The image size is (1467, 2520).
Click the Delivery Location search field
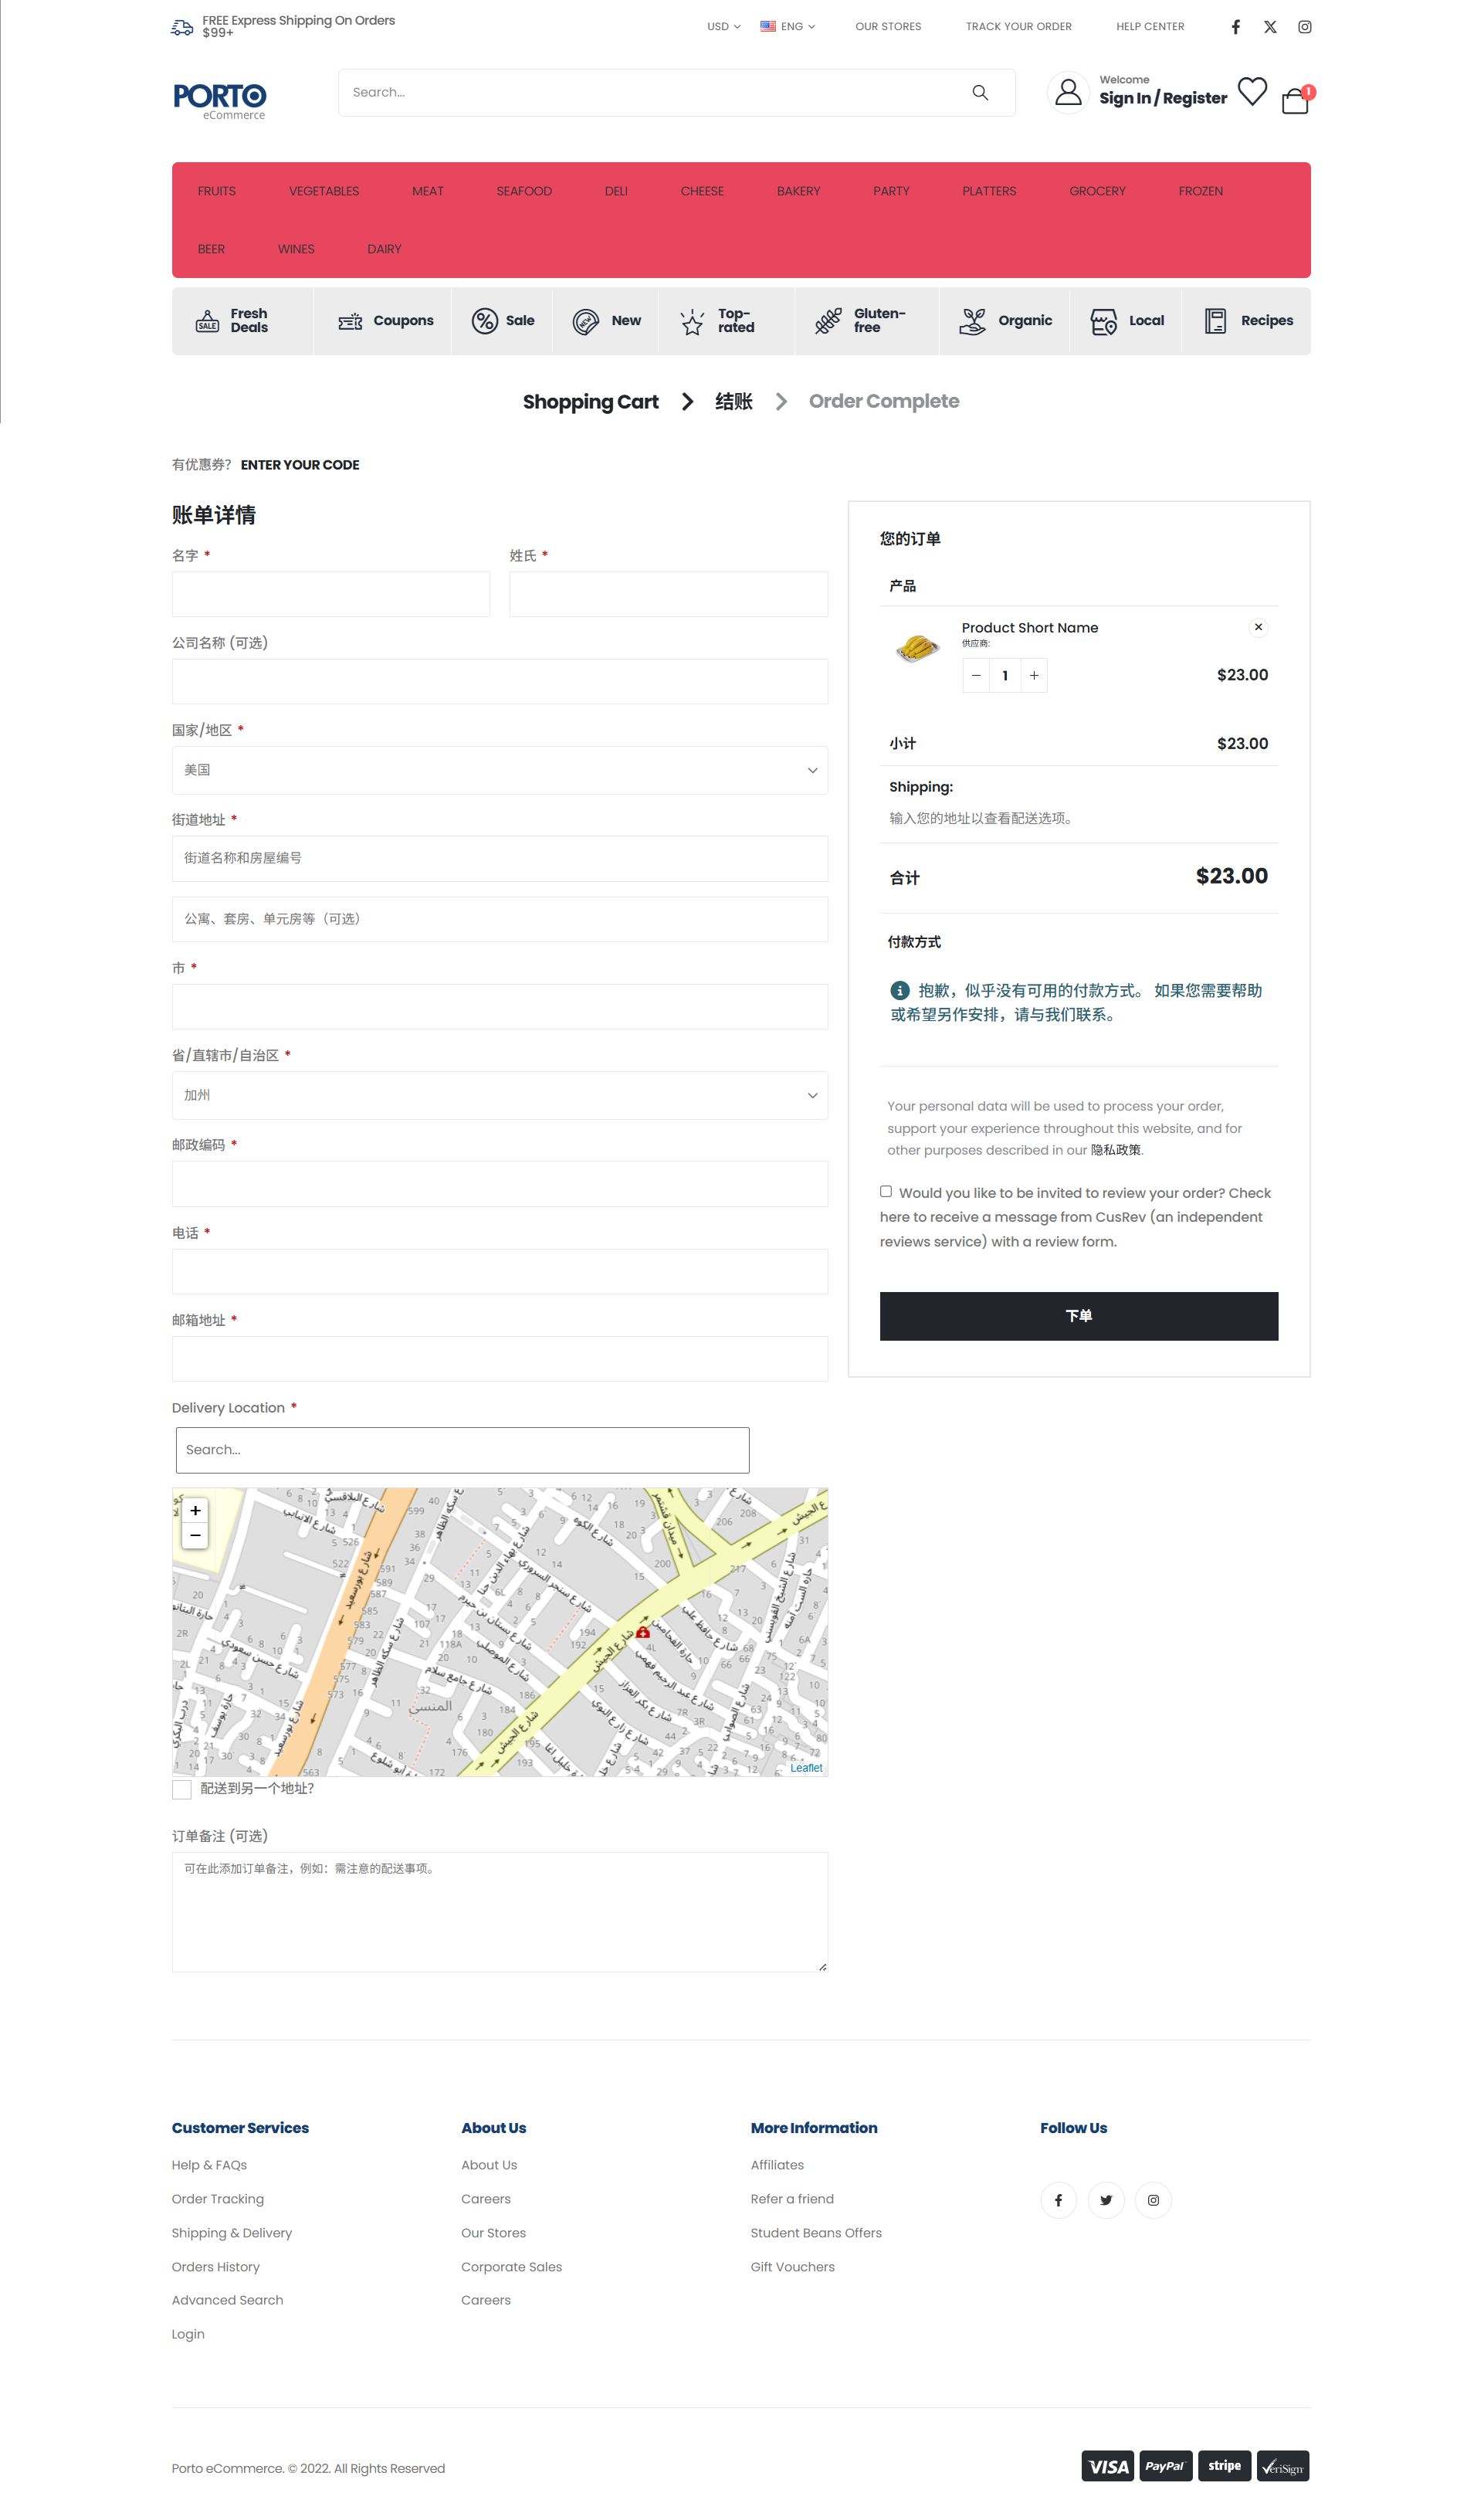tap(462, 1450)
